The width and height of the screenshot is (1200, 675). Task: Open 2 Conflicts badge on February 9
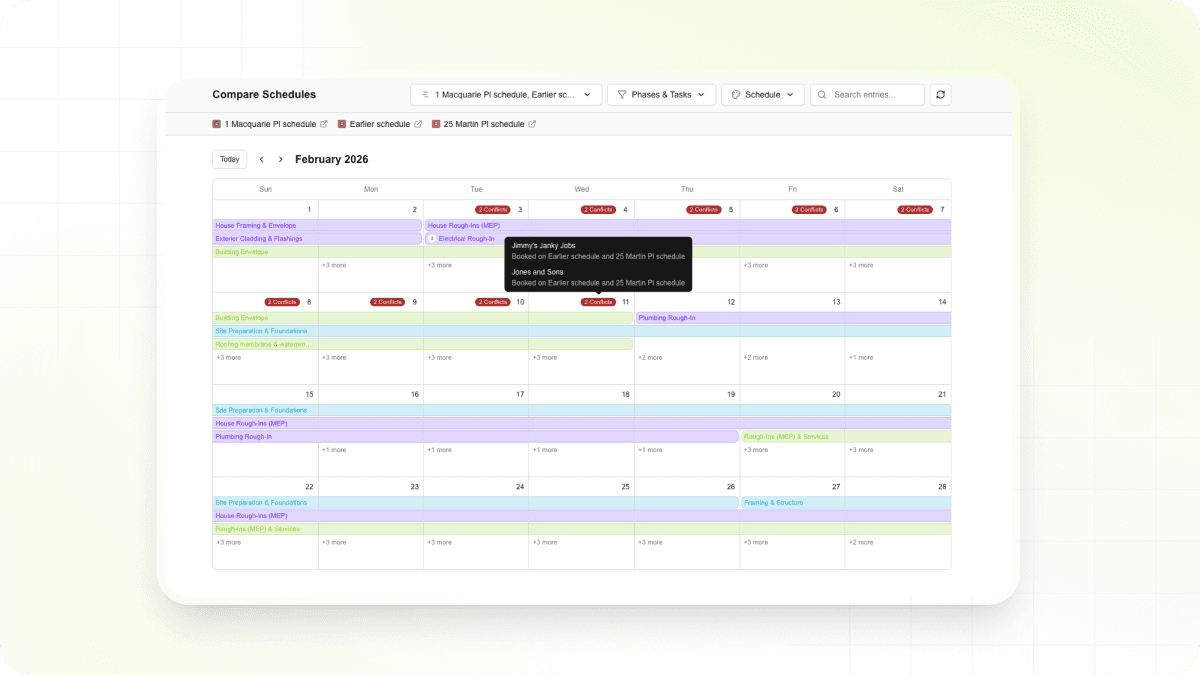pos(387,302)
